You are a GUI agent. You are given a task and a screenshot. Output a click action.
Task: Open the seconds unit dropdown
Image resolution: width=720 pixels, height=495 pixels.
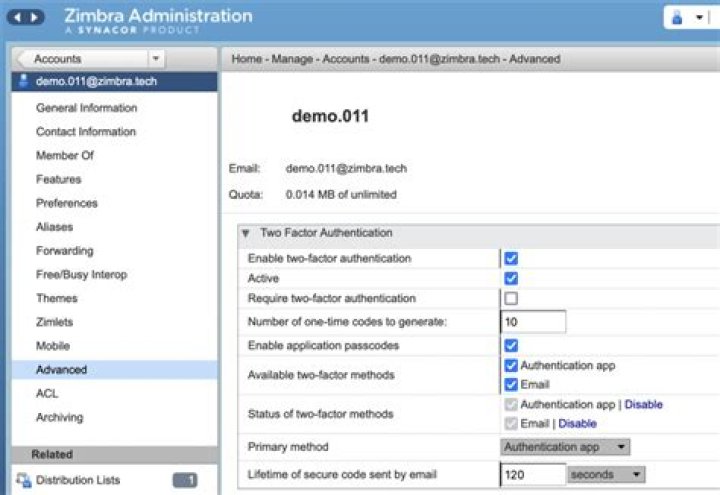606,474
